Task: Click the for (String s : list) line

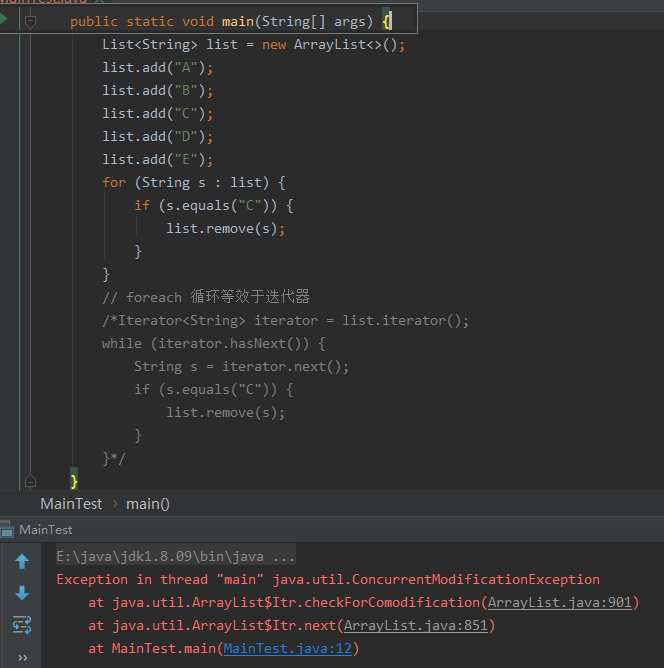Action: [194, 182]
